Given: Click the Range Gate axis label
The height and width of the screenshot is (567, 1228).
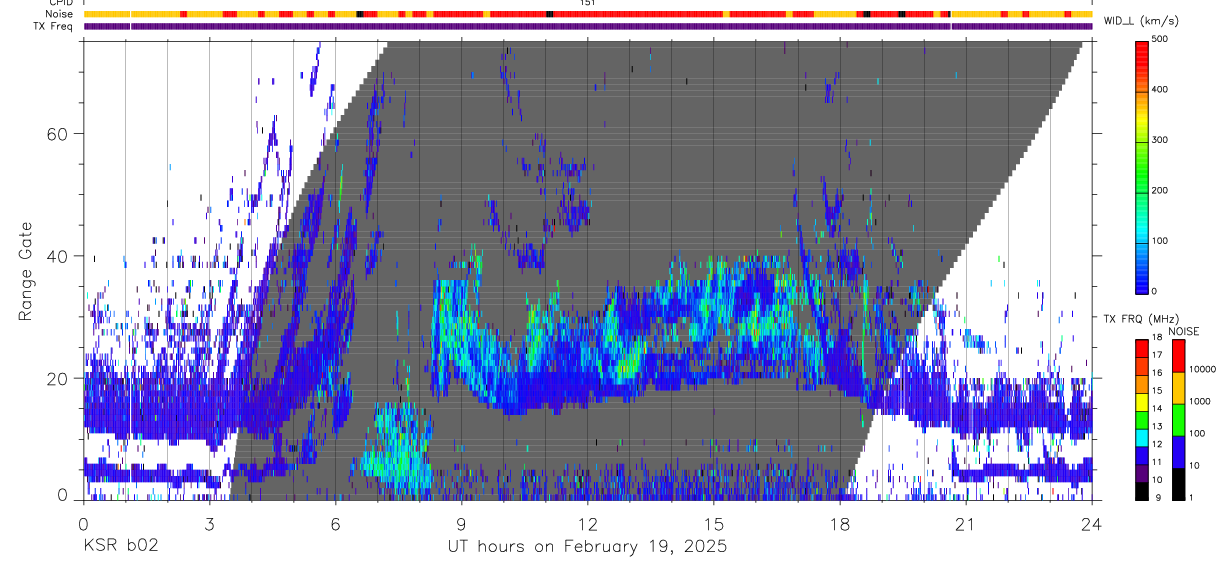Looking at the screenshot, I should [x=25, y=271].
